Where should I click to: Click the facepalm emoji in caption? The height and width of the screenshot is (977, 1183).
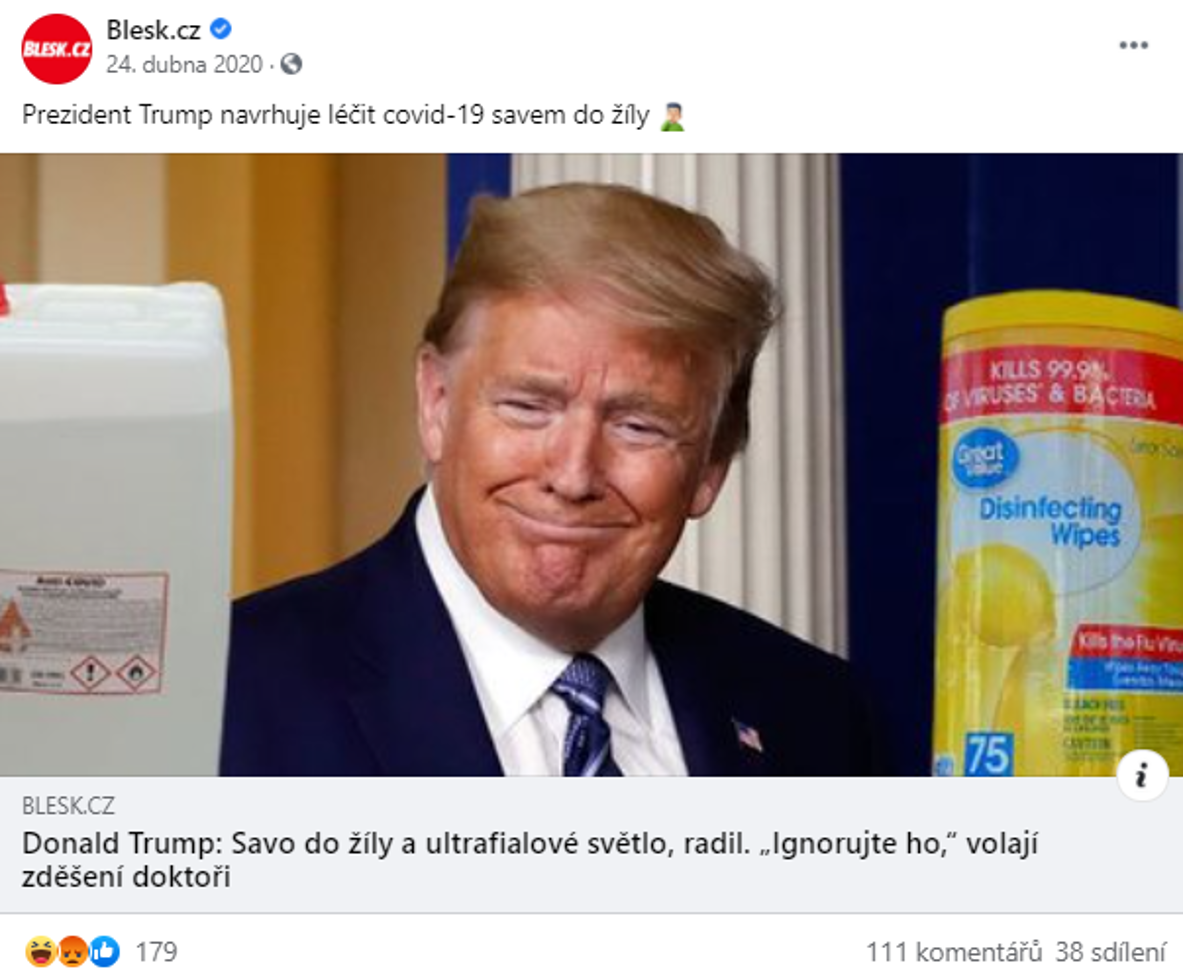coord(671,116)
